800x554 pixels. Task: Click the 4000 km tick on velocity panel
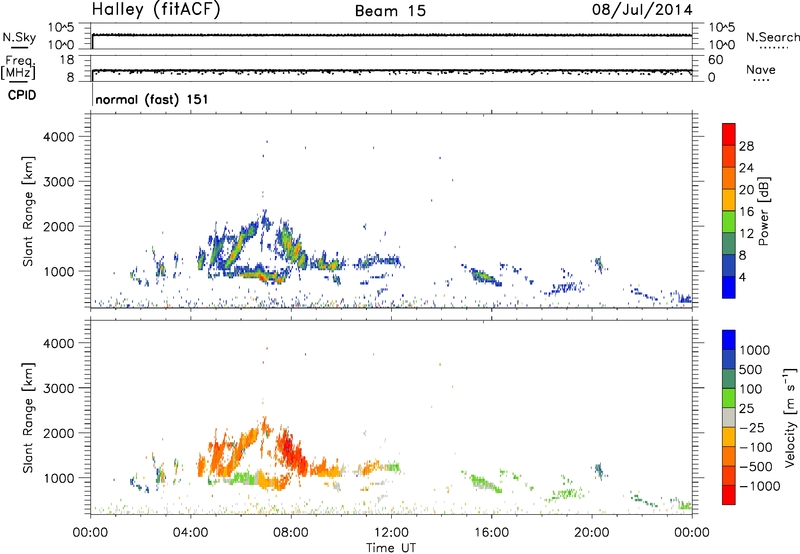[x=59, y=343]
